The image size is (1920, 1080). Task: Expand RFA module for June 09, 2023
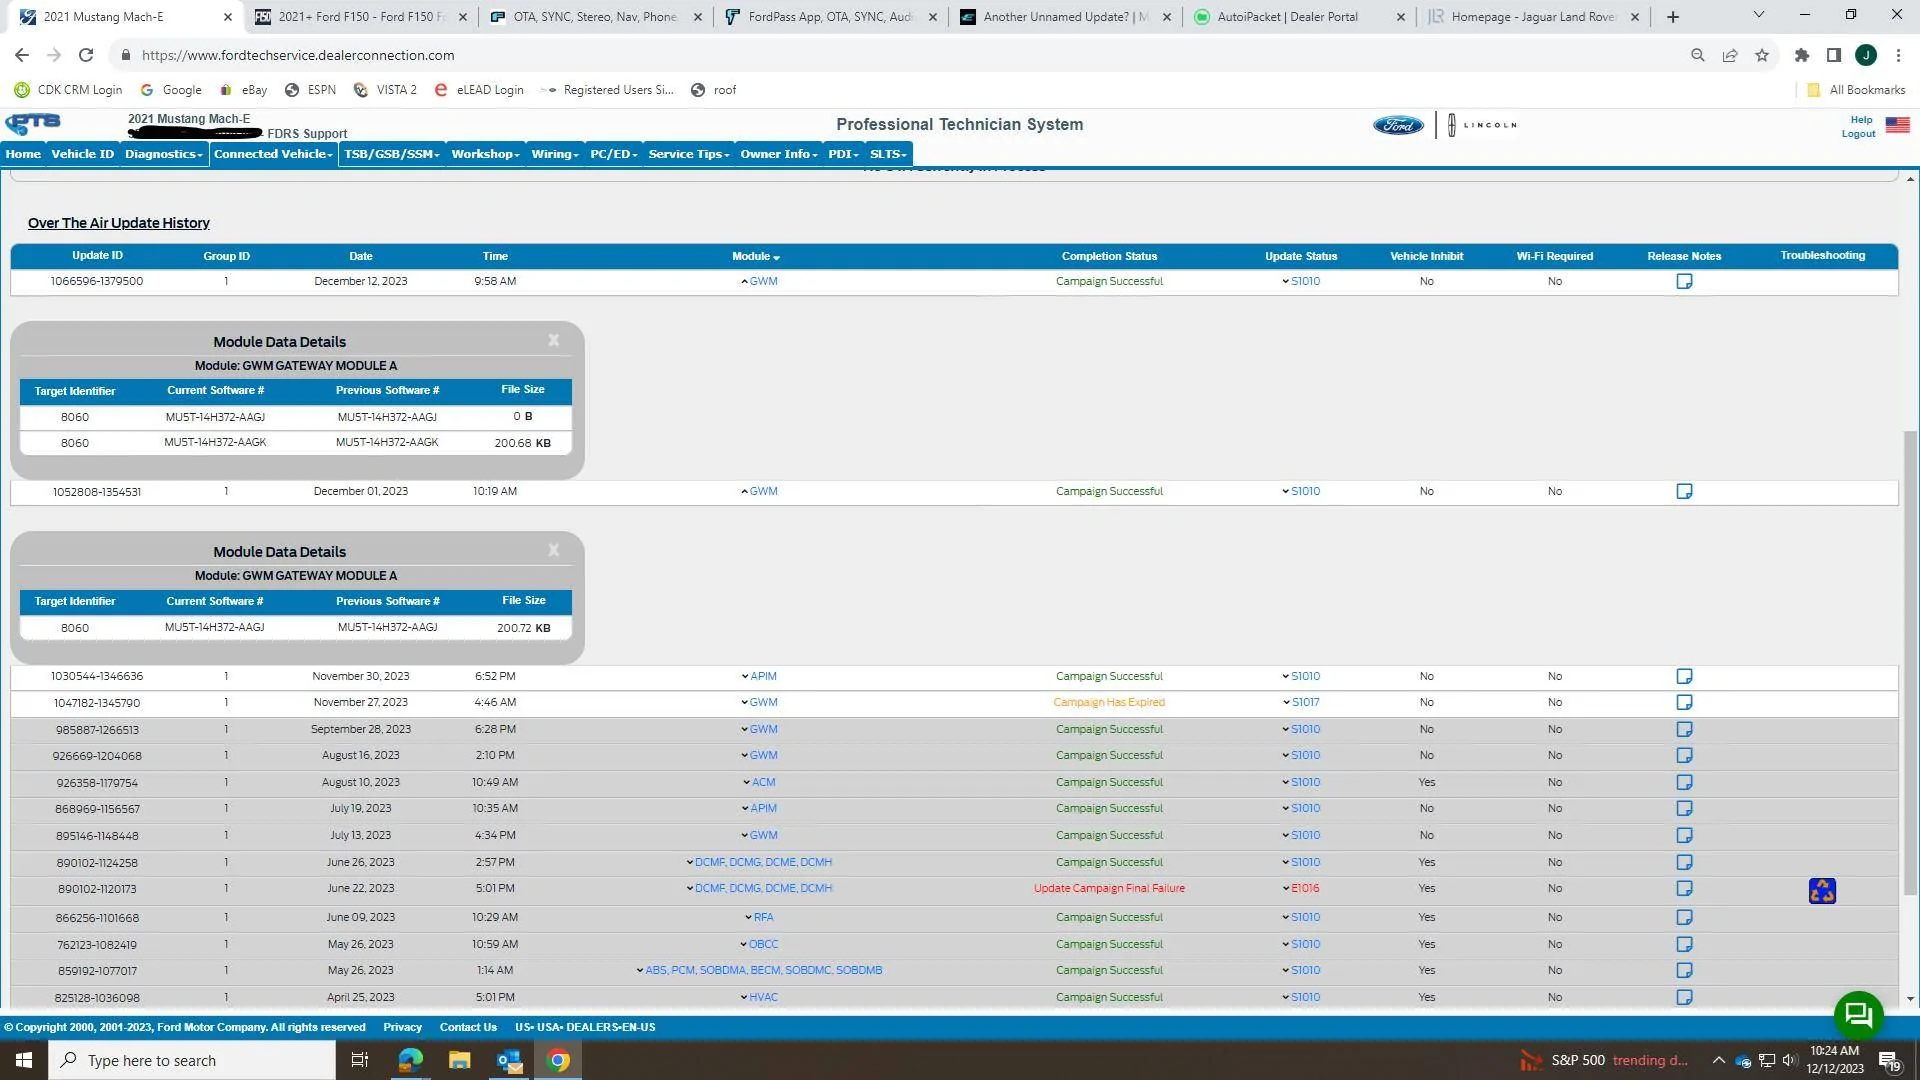tap(759, 917)
